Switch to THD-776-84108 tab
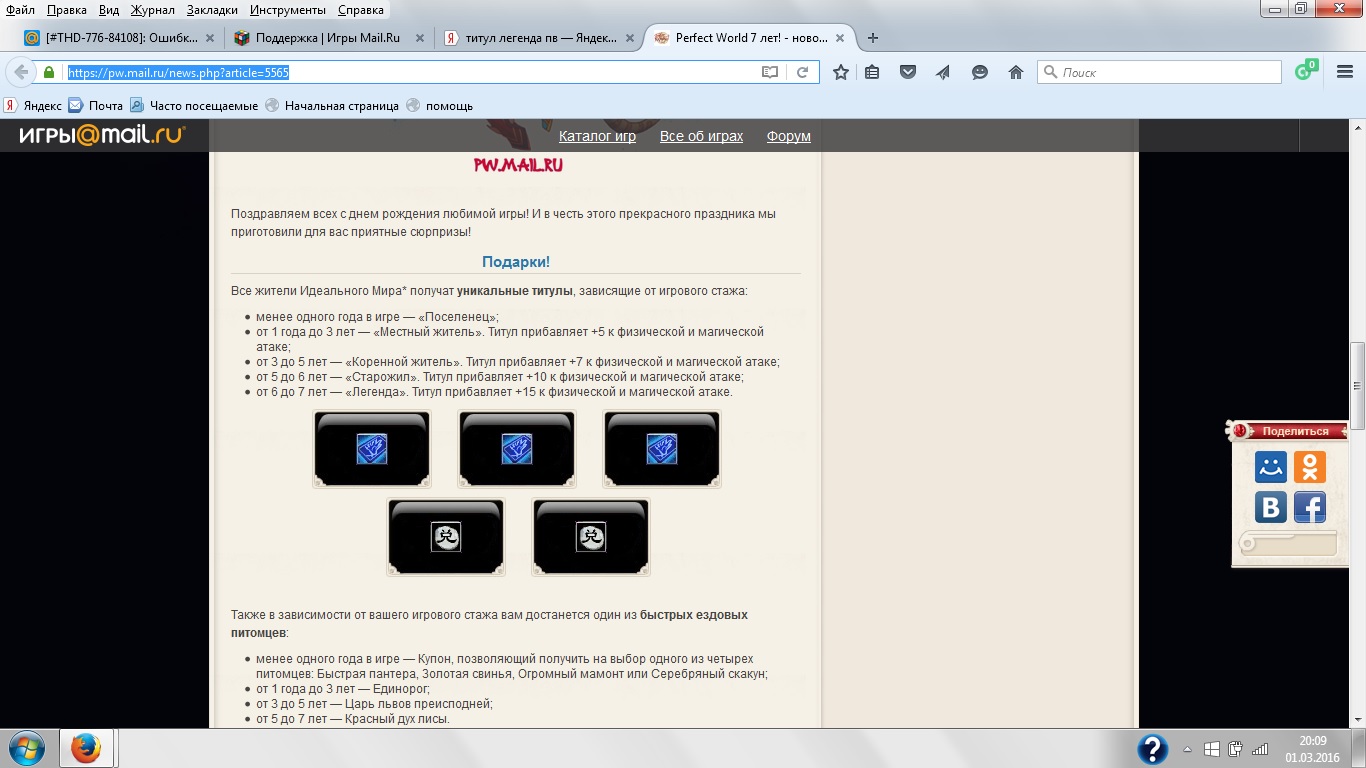This screenshot has height=768, width=1366. point(118,38)
